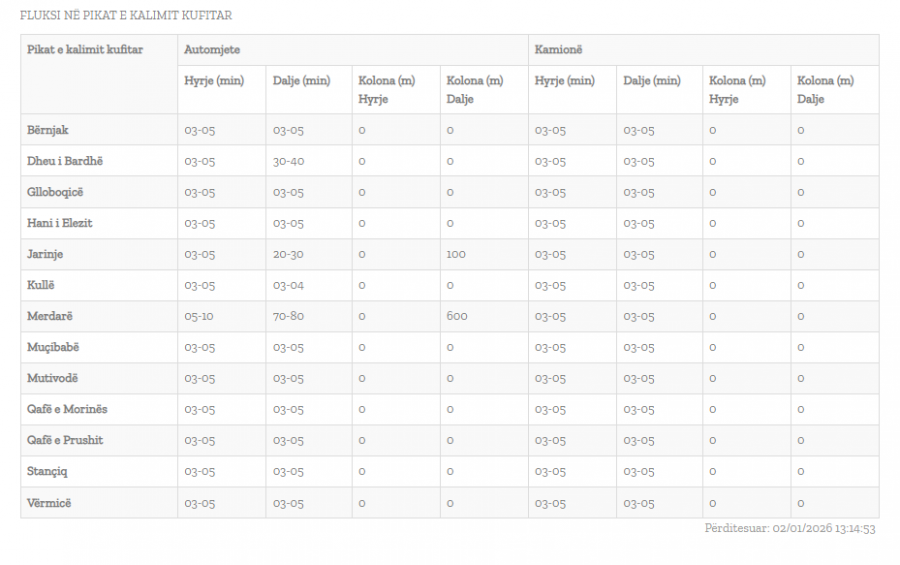Click the 'Përditësuar' last-updated timestamp

[789, 528]
